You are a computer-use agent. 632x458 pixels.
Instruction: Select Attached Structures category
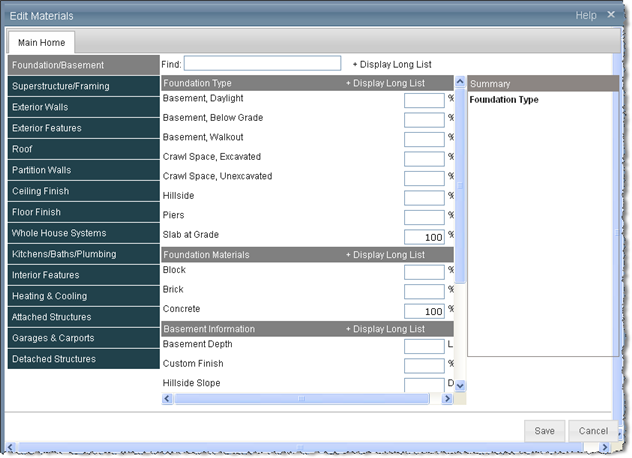[83, 316]
